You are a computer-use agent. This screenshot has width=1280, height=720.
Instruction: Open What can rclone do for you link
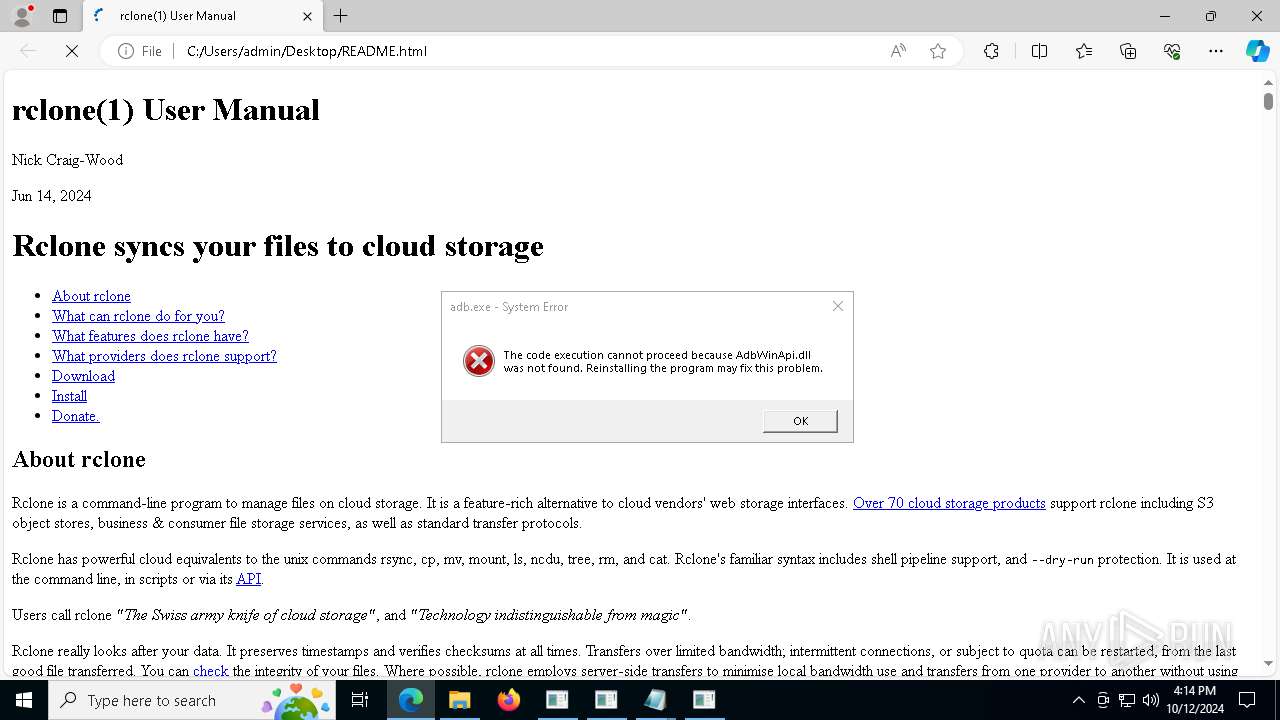[x=138, y=316]
